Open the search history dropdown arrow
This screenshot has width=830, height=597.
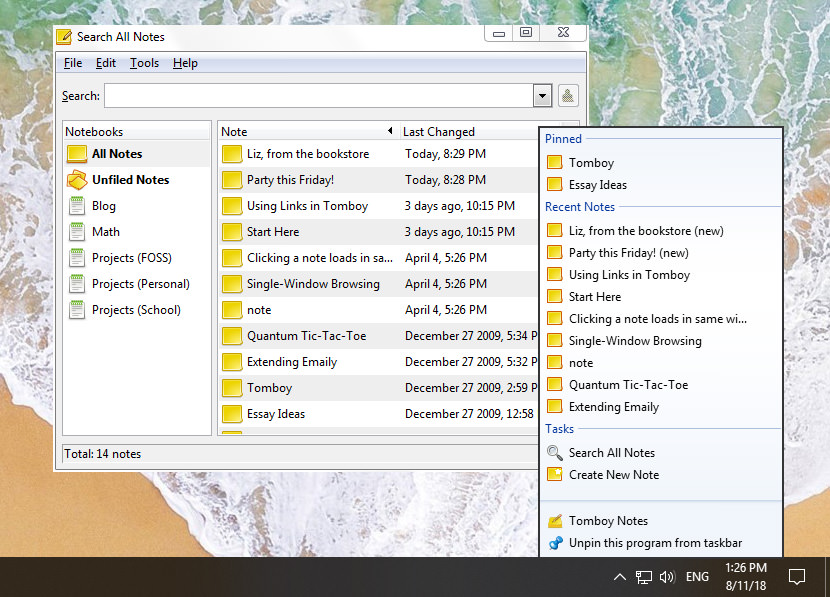point(543,96)
